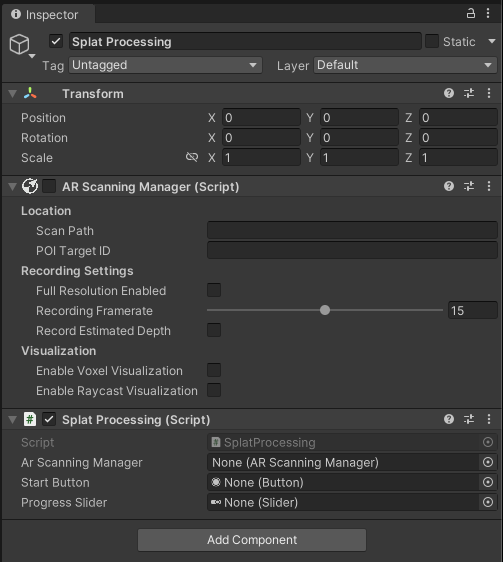Click the Scale Y field
The image size is (503, 562).
pos(359,158)
